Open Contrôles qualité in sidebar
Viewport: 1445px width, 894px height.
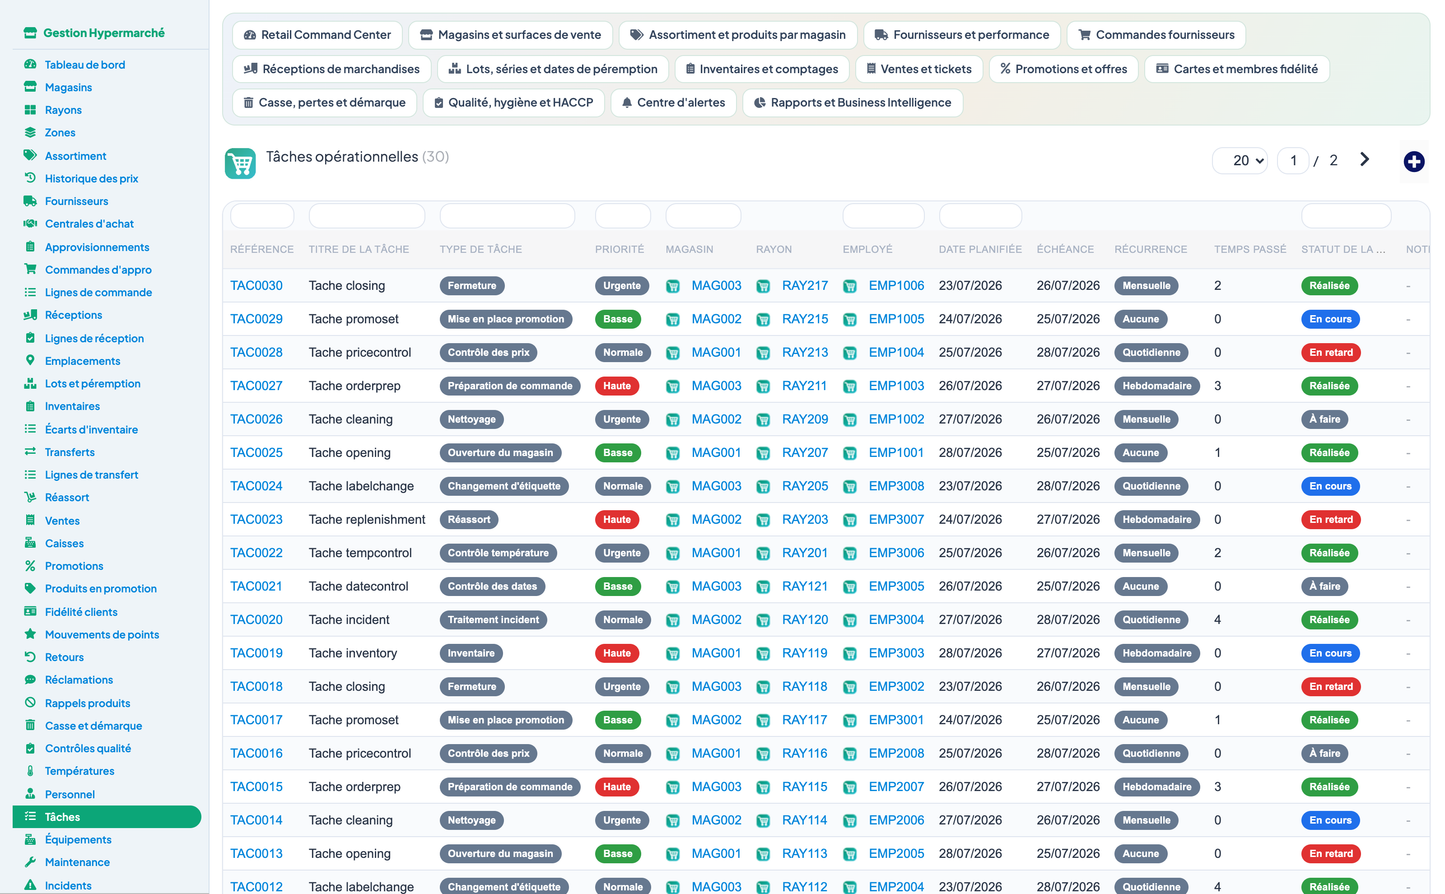pyautogui.click(x=88, y=748)
